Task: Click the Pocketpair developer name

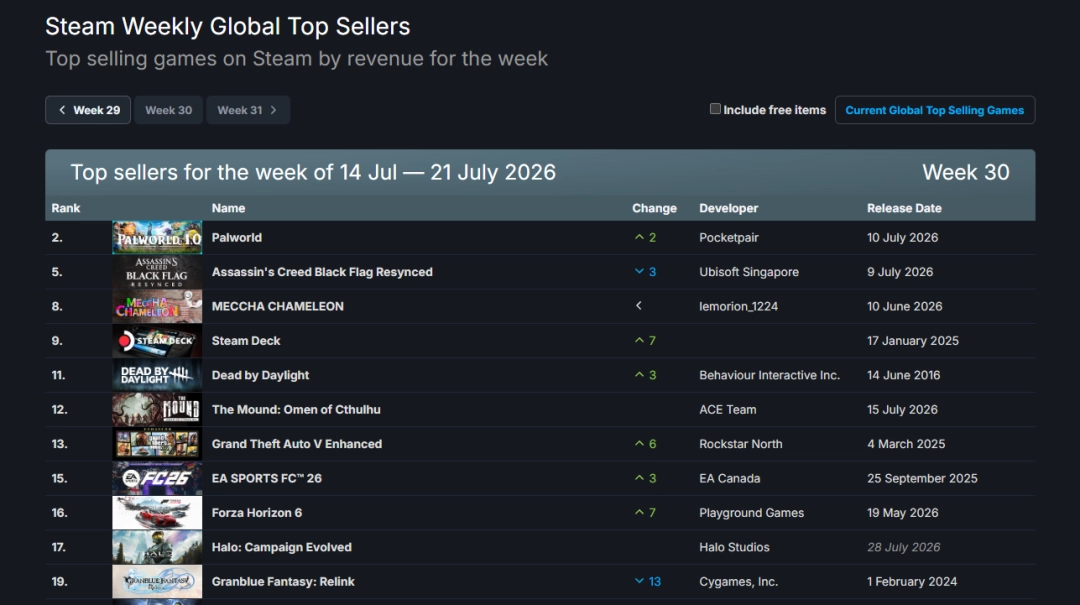Action: (x=729, y=238)
